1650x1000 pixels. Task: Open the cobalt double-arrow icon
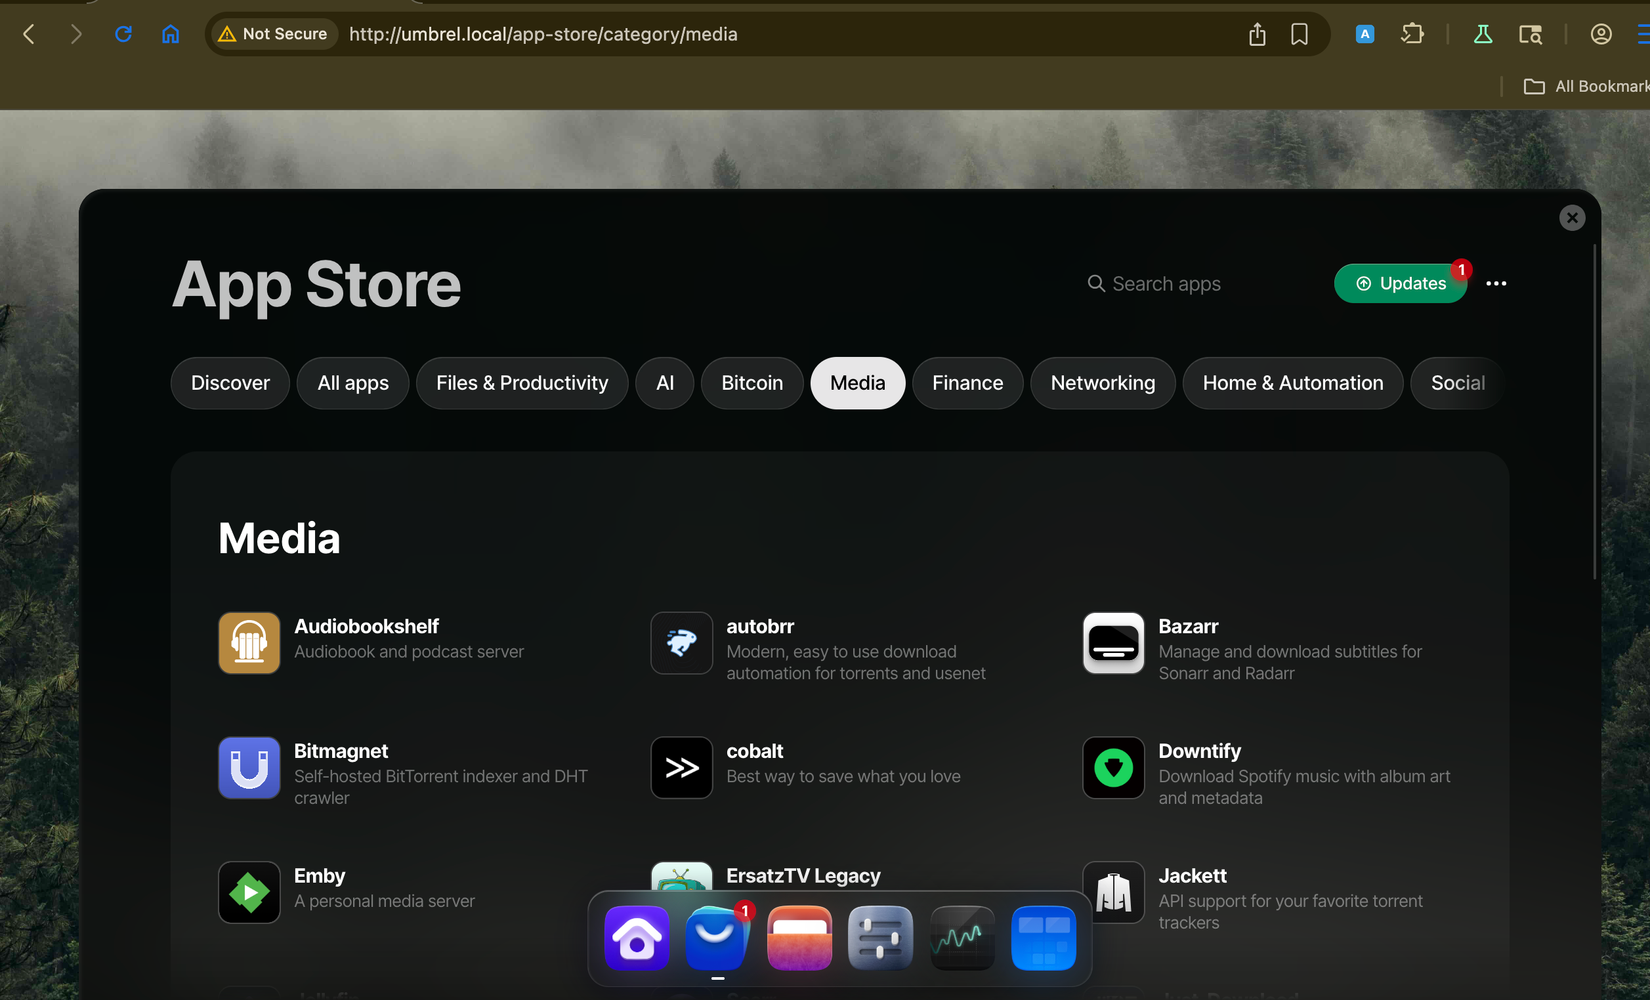pyautogui.click(x=682, y=768)
